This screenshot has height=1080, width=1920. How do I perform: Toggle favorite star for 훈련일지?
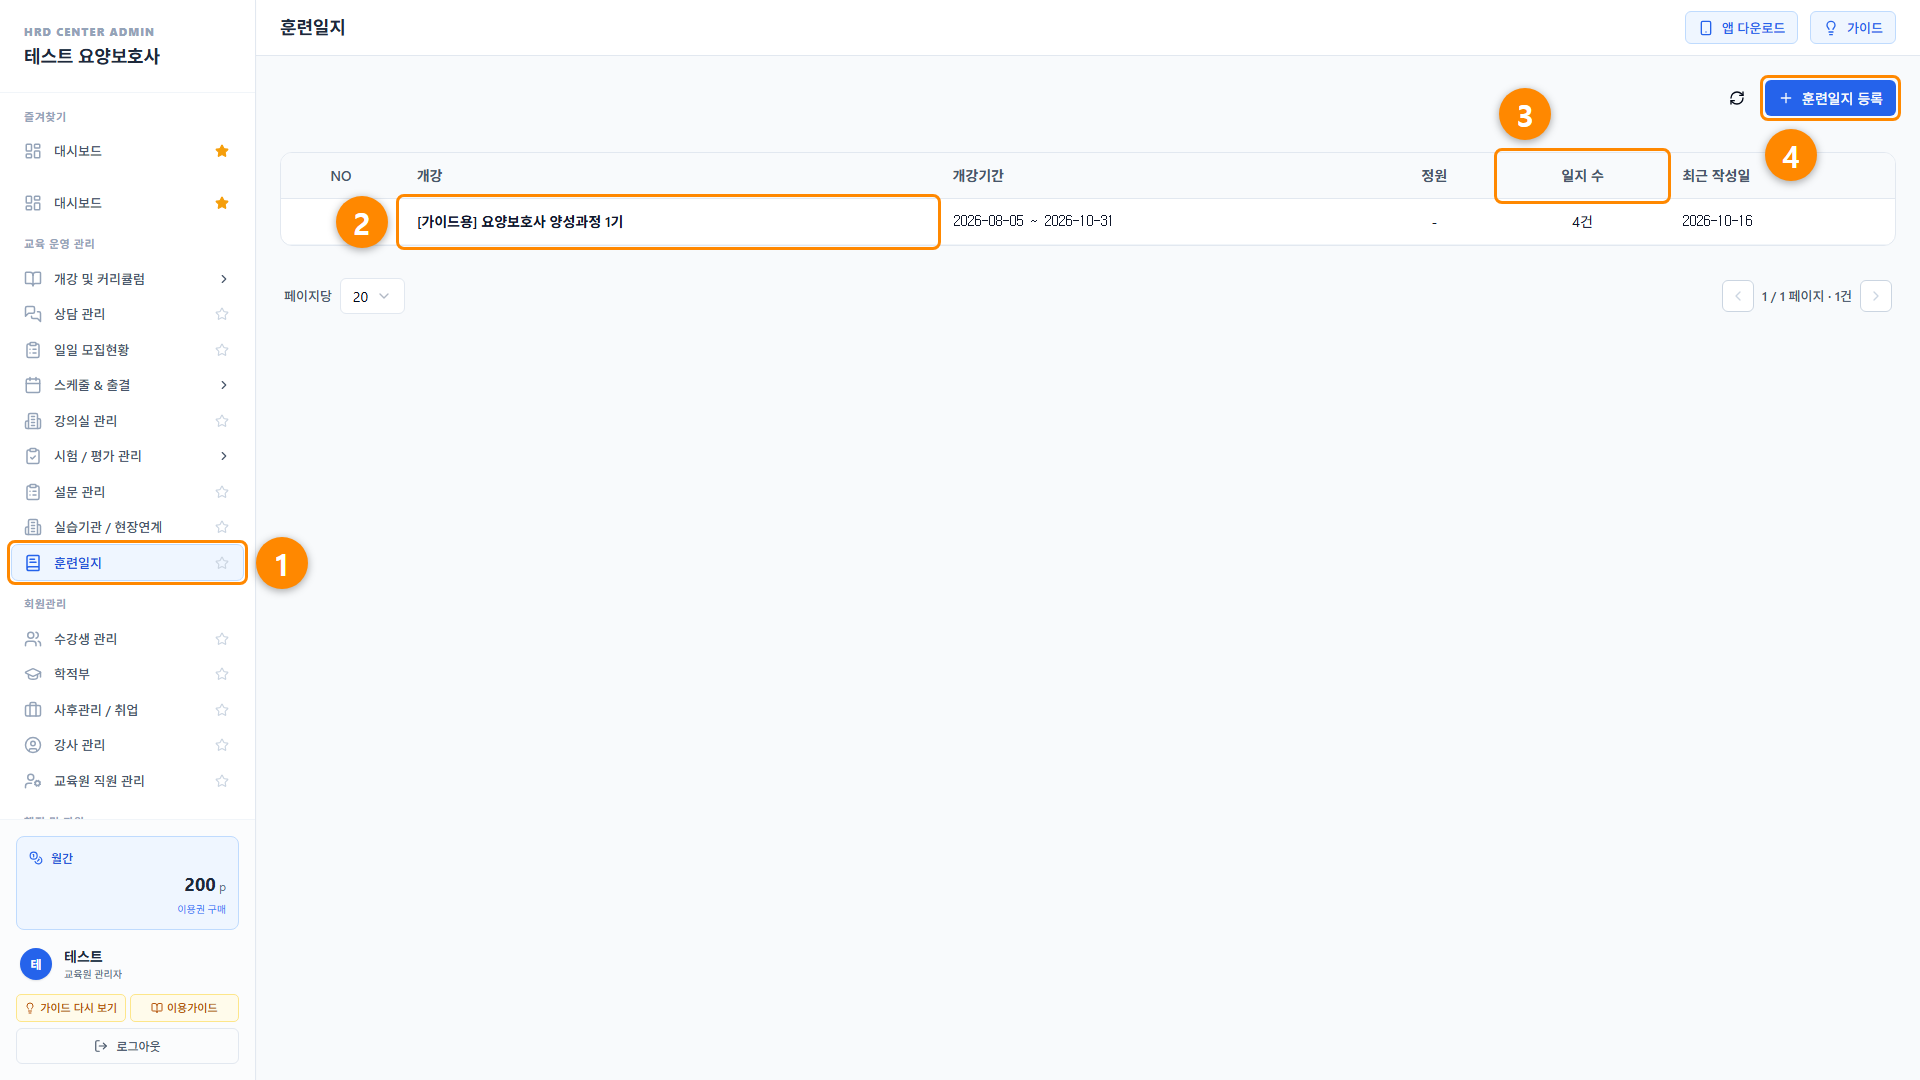pos(222,563)
